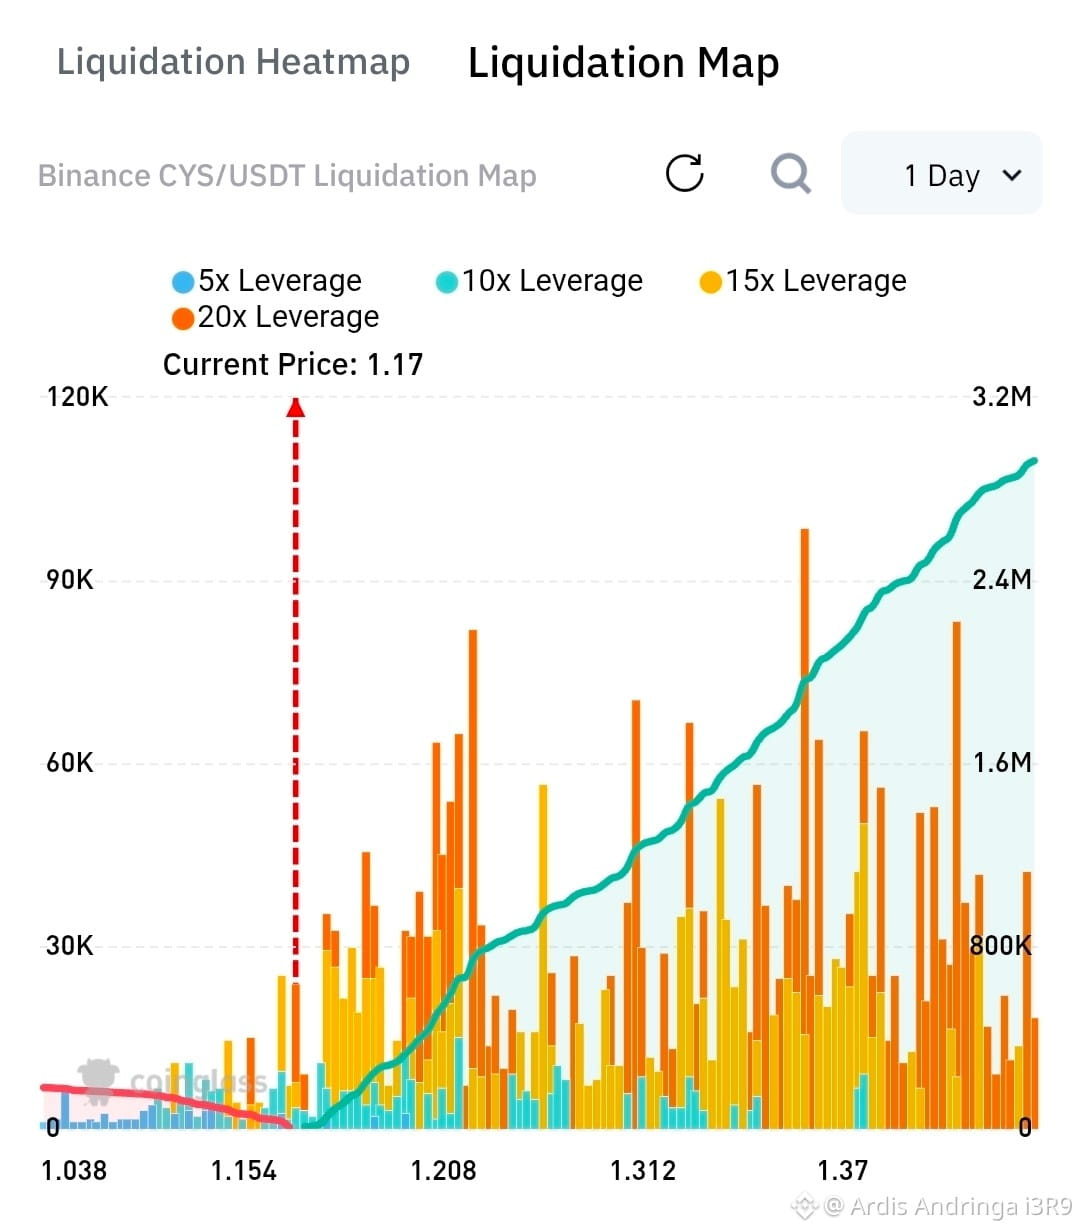Image resolution: width=1080 pixels, height=1231 pixels.
Task: Click the yellow 15x Leverage color dot
Action: [x=711, y=282]
